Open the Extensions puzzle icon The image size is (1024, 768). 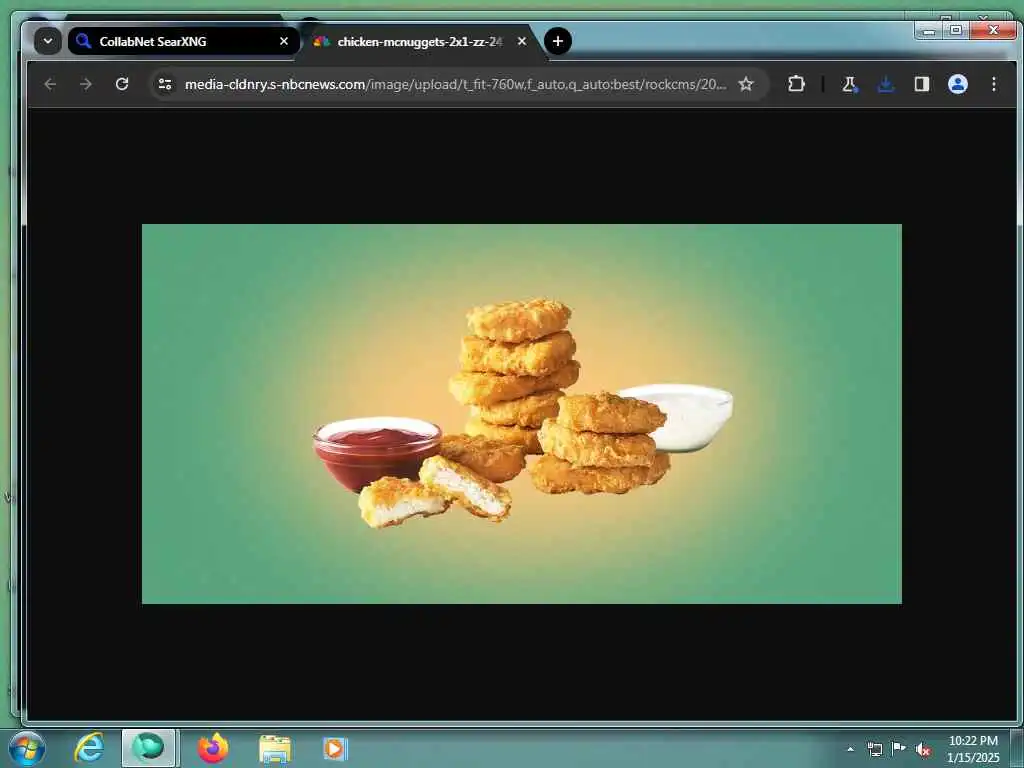(796, 84)
